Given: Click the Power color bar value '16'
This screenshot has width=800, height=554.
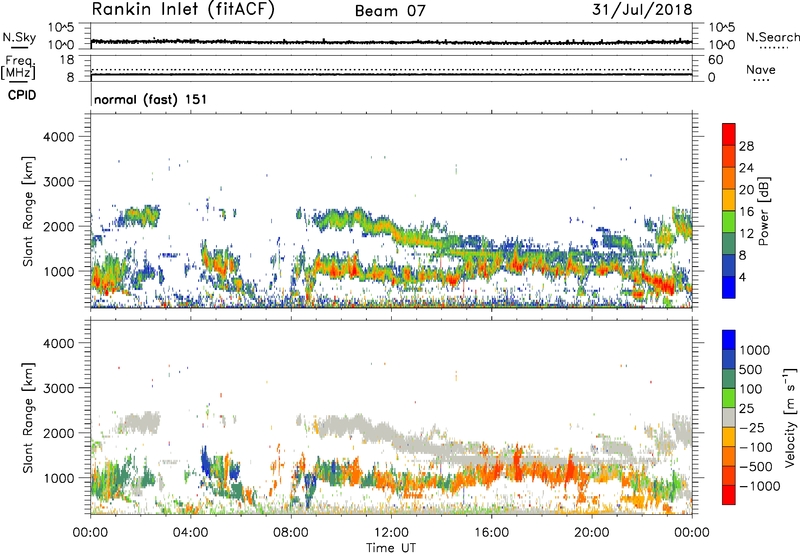Looking at the screenshot, I should [746, 212].
